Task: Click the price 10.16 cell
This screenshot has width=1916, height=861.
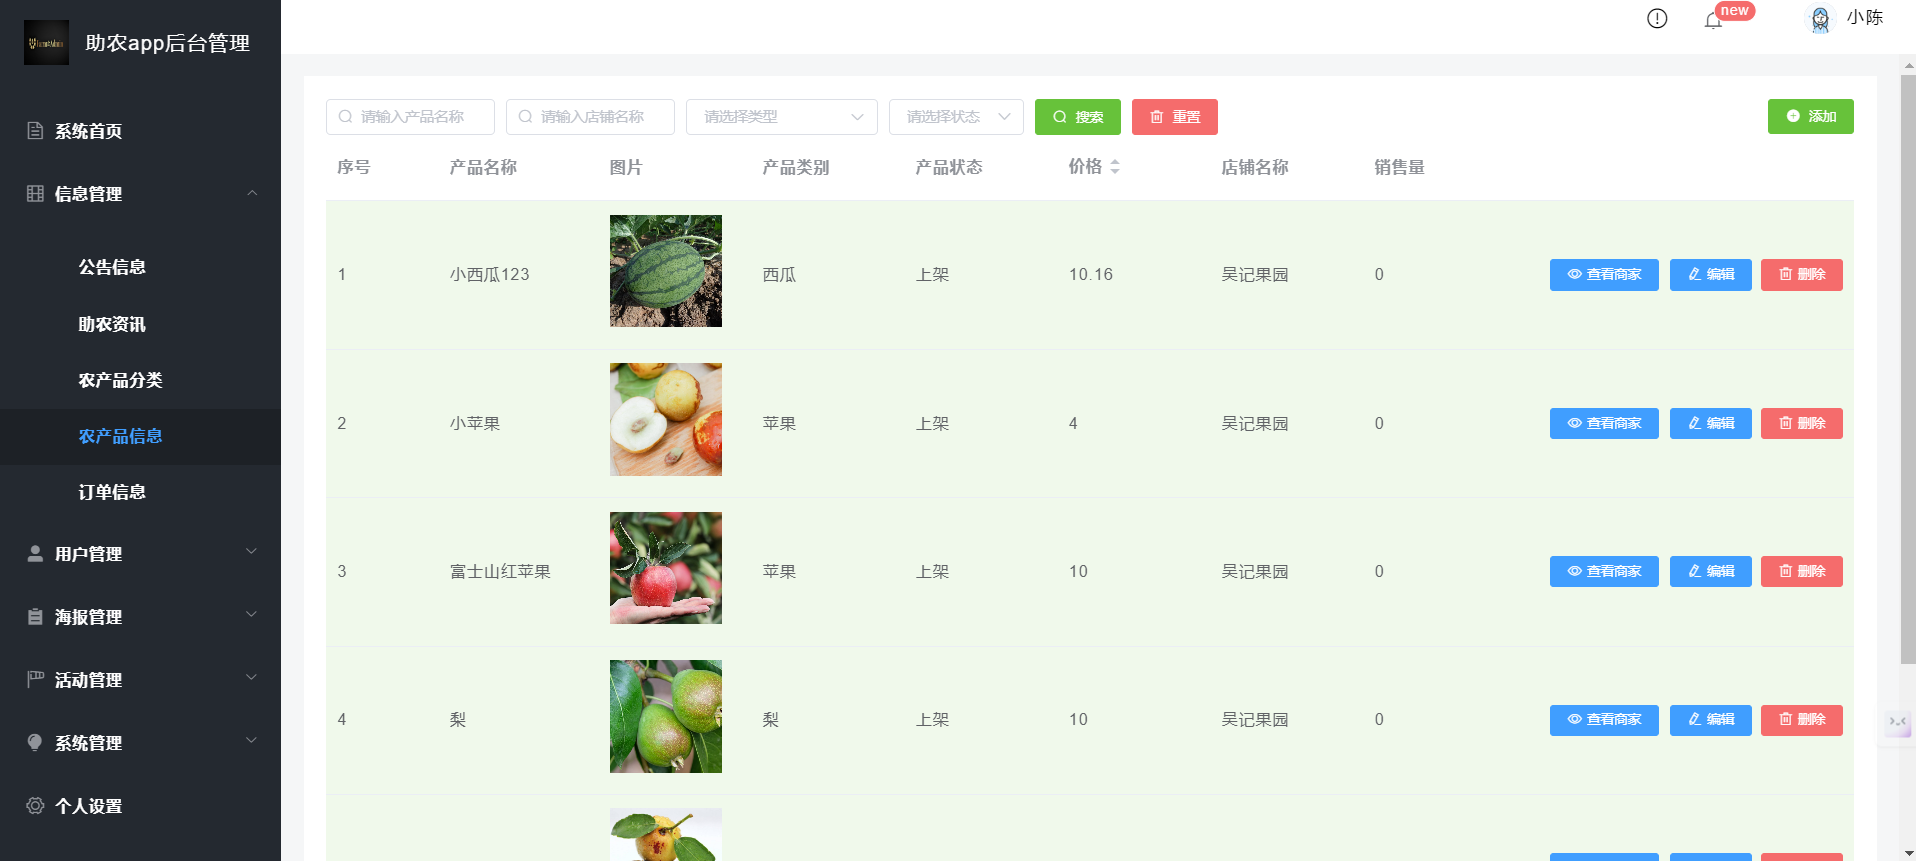Action: click(x=1091, y=274)
